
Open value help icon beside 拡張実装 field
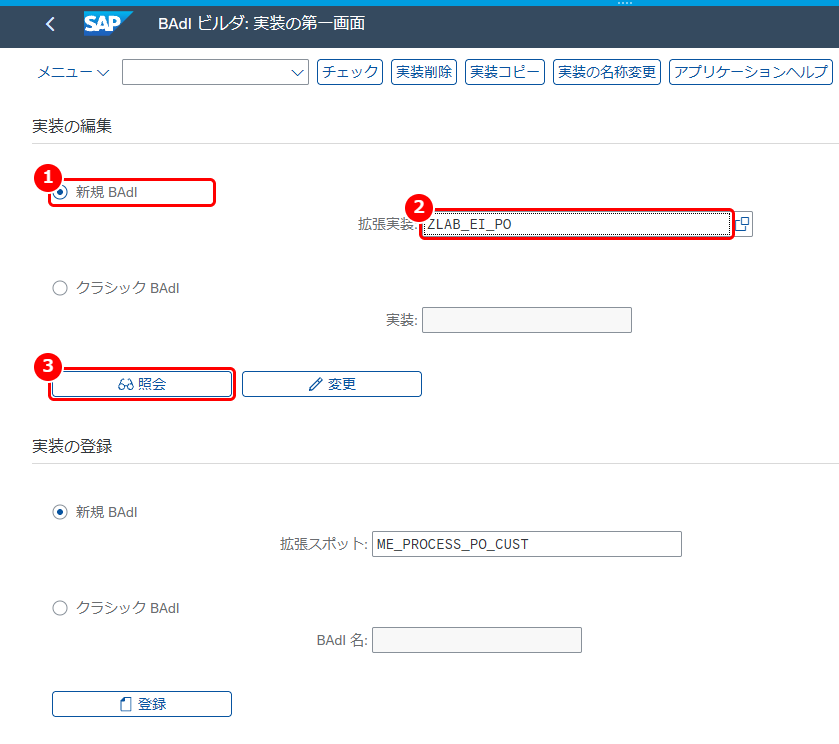coord(743,224)
